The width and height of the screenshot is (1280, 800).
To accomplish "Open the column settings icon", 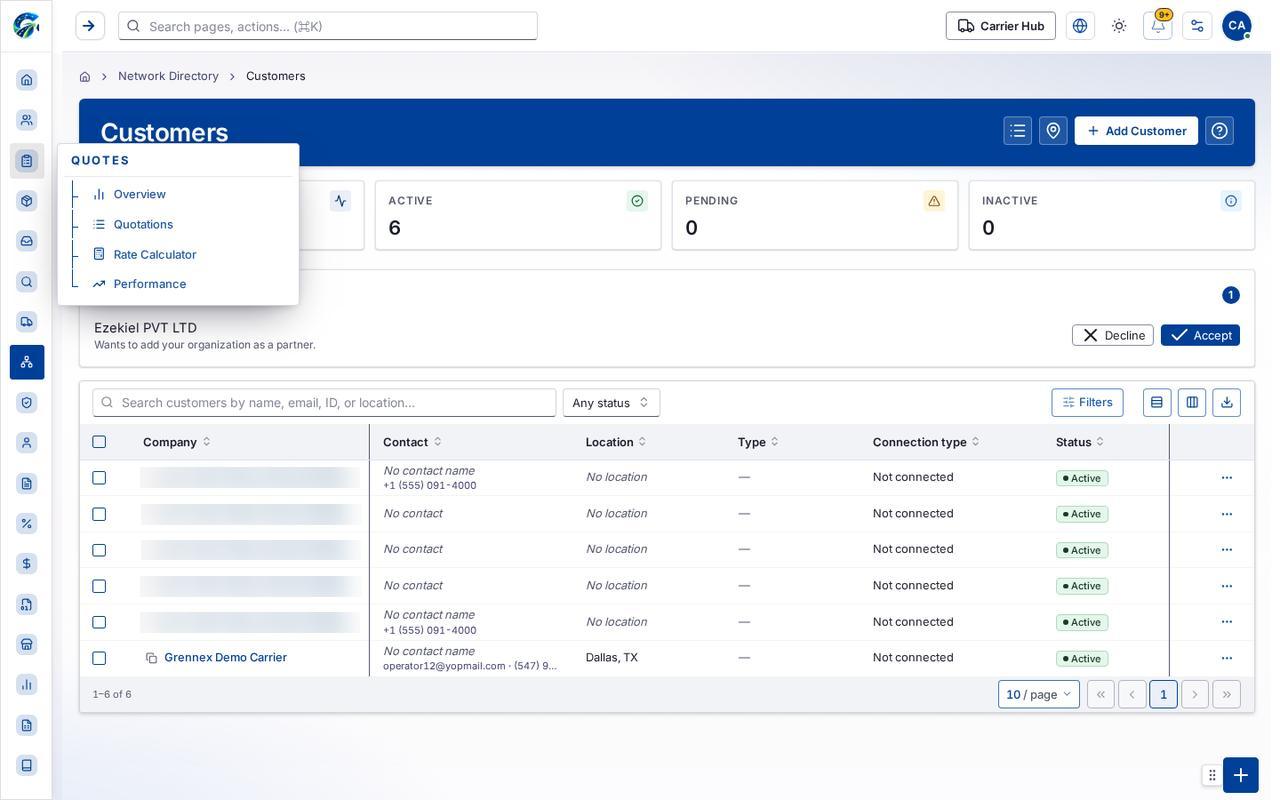I will click(1192, 403).
